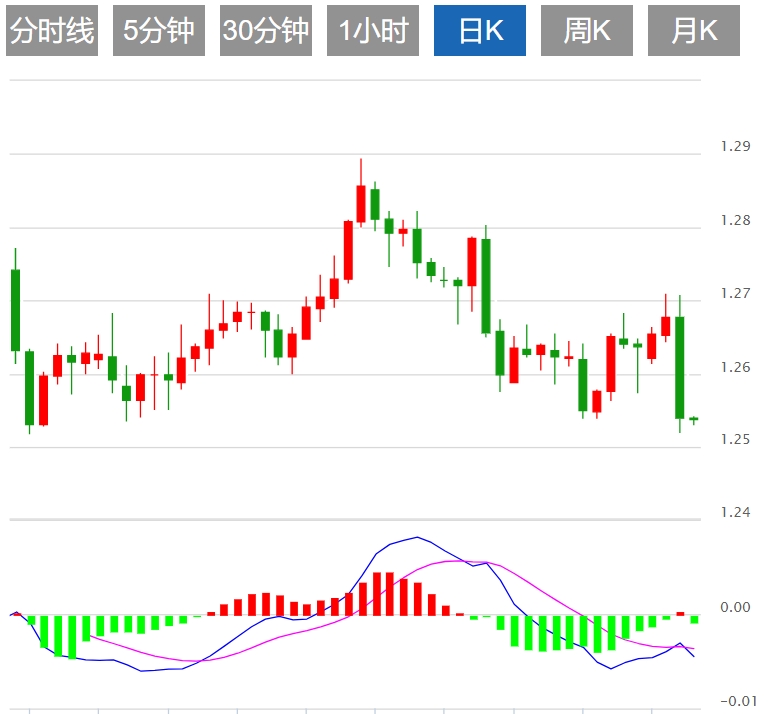Click the active 日K tab
Image resolution: width=775 pixels, height=714 pixels.
[x=480, y=32]
